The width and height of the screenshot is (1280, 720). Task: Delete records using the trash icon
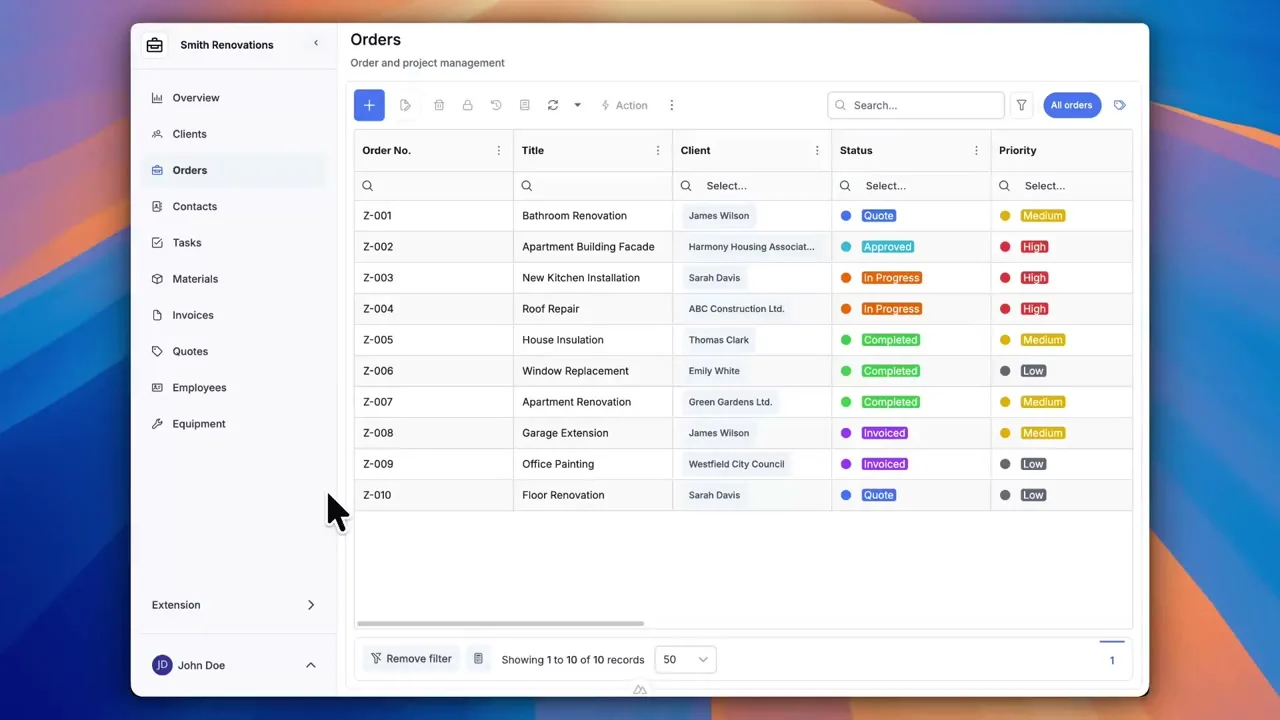(439, 105)
